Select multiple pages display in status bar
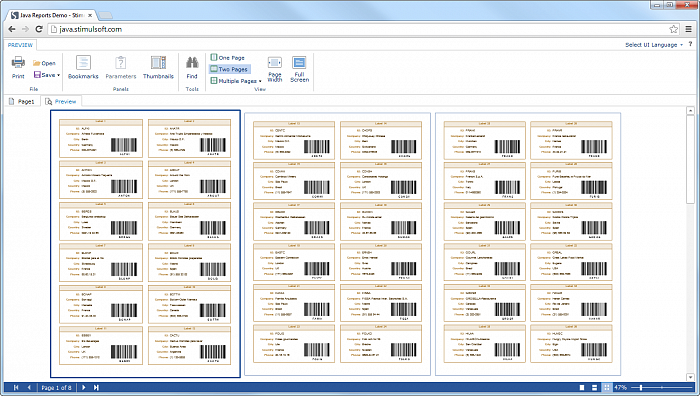The width and height of the screenshot is (700, 396). coord(607,388)
